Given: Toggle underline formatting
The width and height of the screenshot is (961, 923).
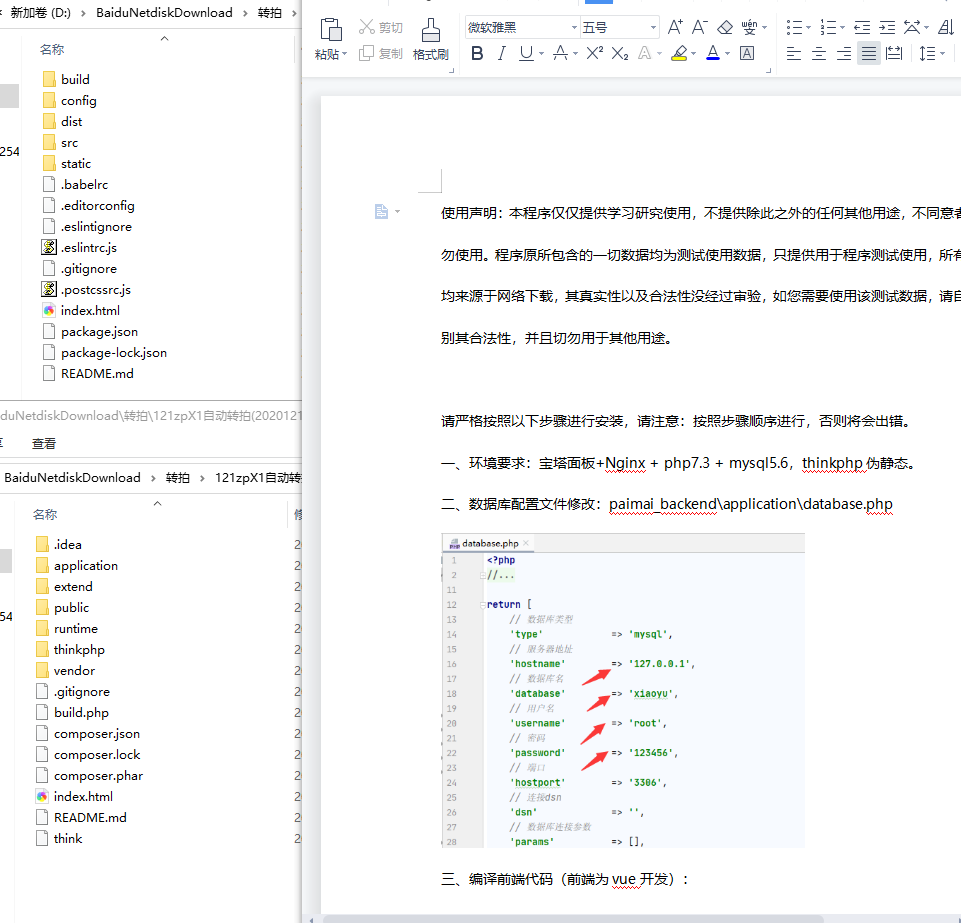Looking at the screenshot, I should point(526,53).
